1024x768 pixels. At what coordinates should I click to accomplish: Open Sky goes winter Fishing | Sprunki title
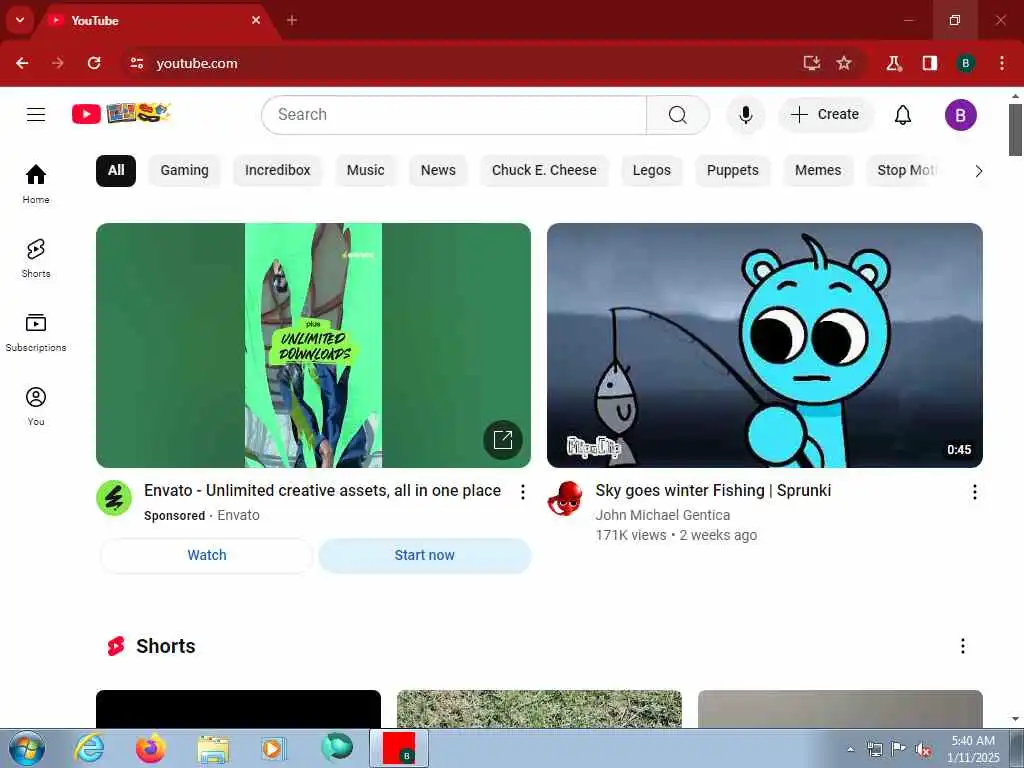click(713, 490)
